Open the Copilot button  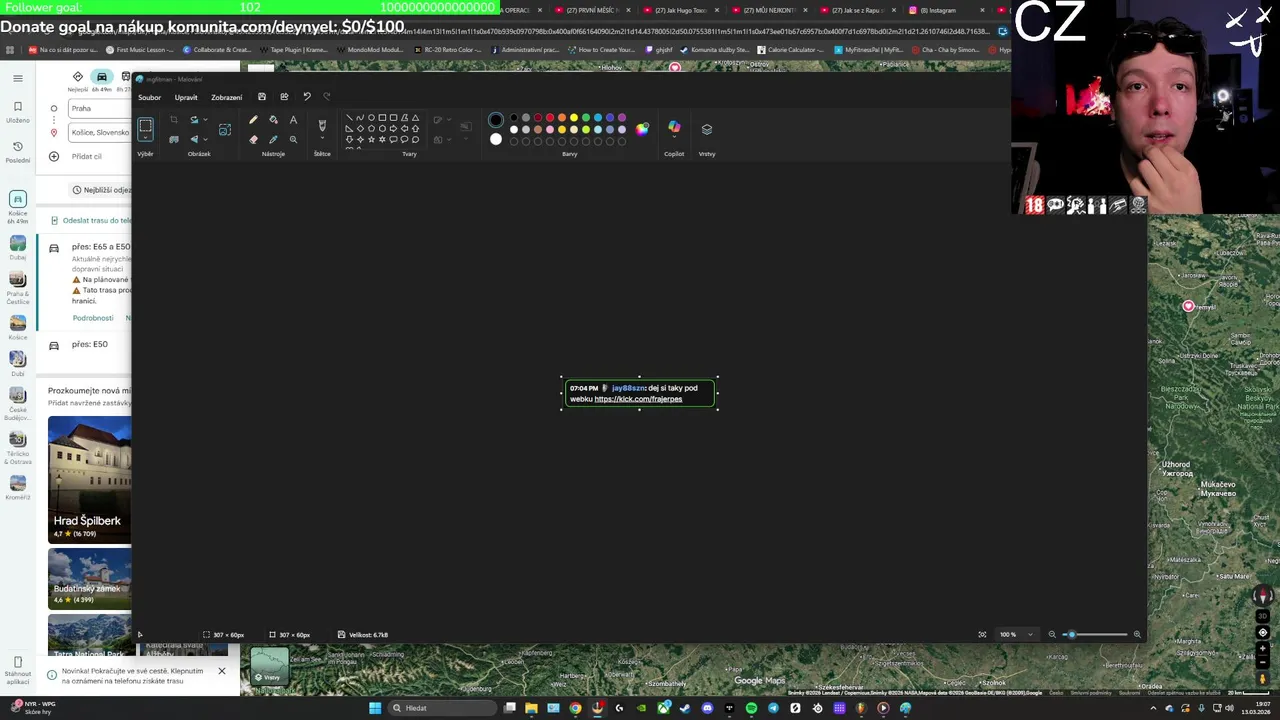pos(674,127)
